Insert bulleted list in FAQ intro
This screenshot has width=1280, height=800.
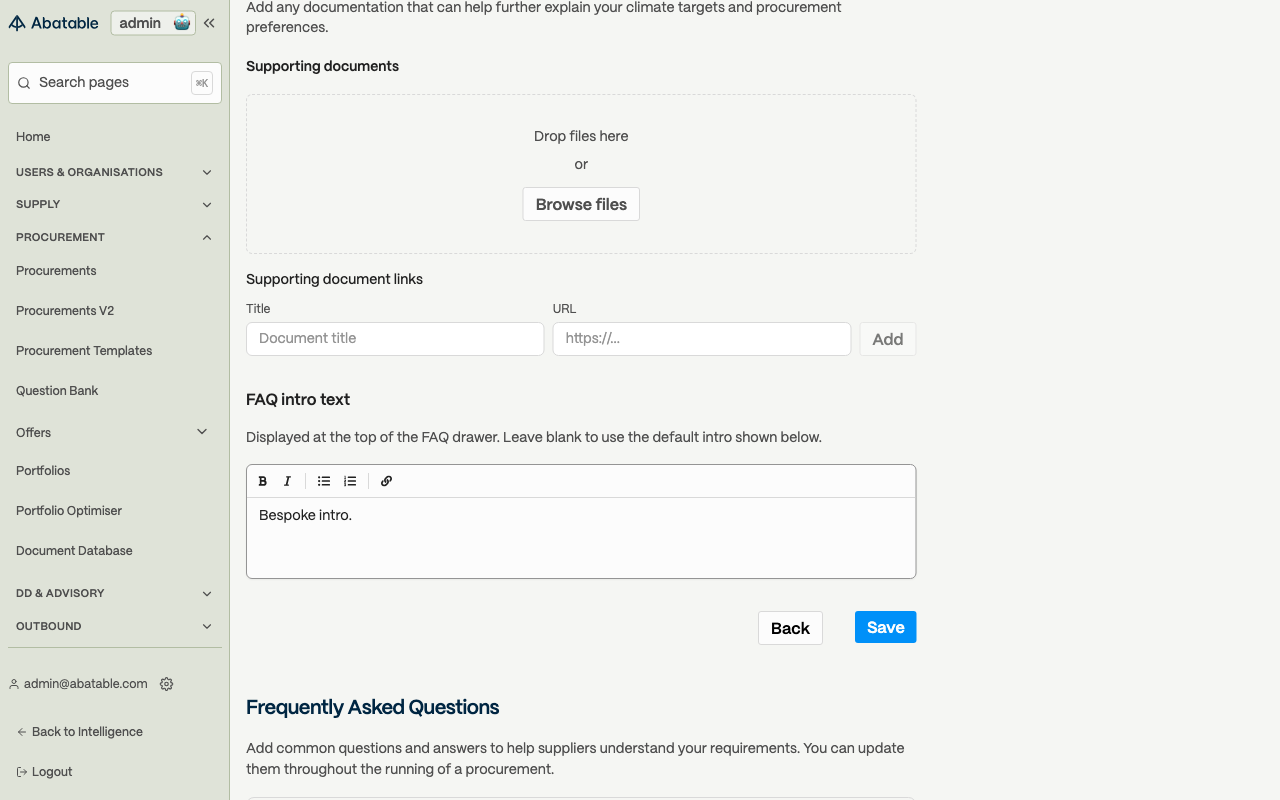(324, 481)
